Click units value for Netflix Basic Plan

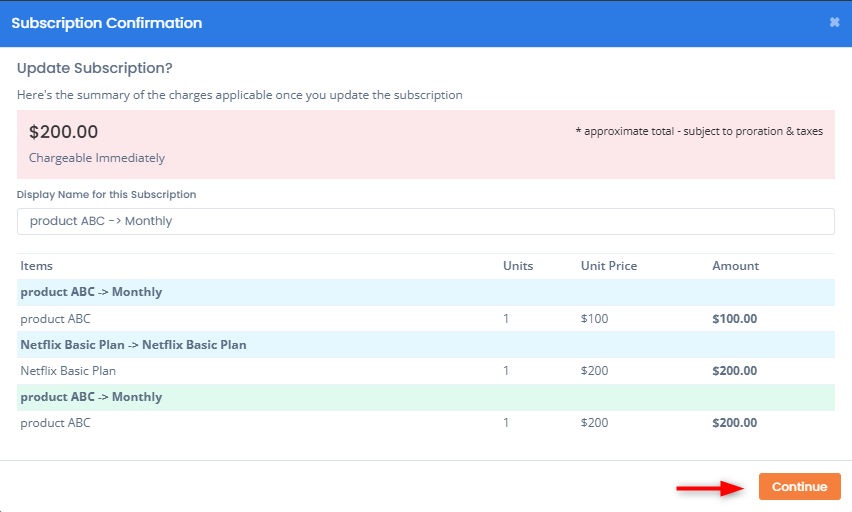click(x=506, y=371)
